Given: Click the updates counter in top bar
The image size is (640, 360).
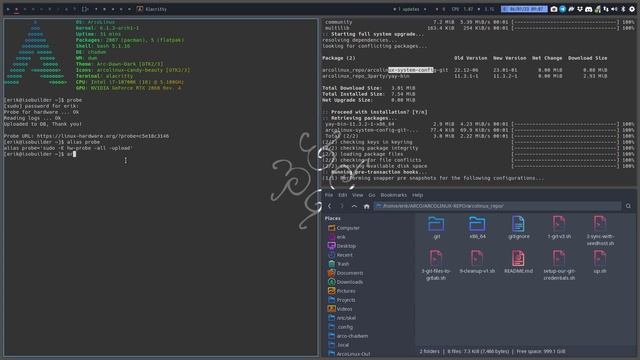Looking at the screenshot, I should [409, 9].
